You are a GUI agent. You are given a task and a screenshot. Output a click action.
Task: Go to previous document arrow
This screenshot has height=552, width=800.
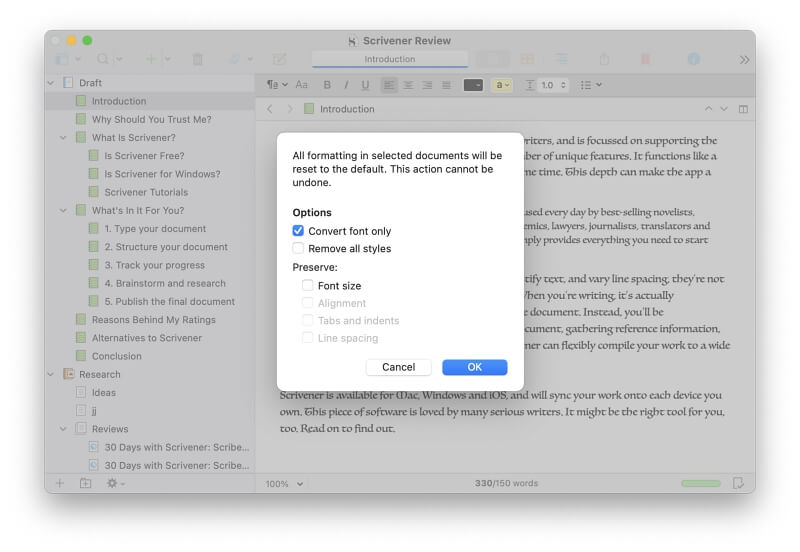pyautogui.click(x=709, y=109)
